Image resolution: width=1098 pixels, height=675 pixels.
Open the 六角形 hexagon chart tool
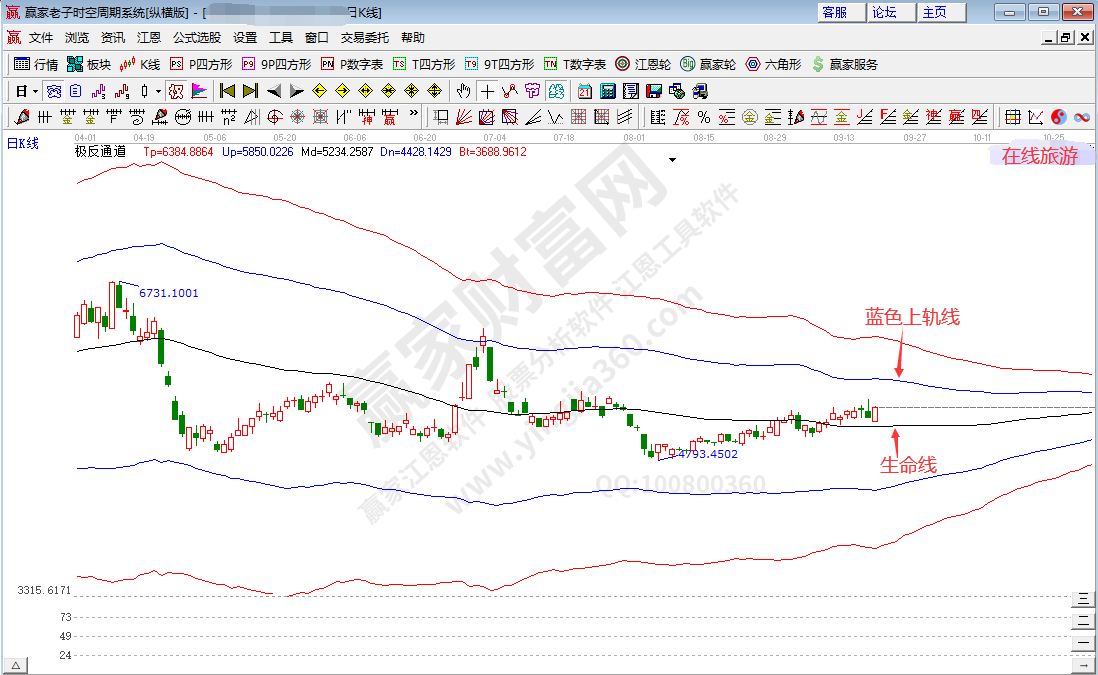(x=773, y=64)
